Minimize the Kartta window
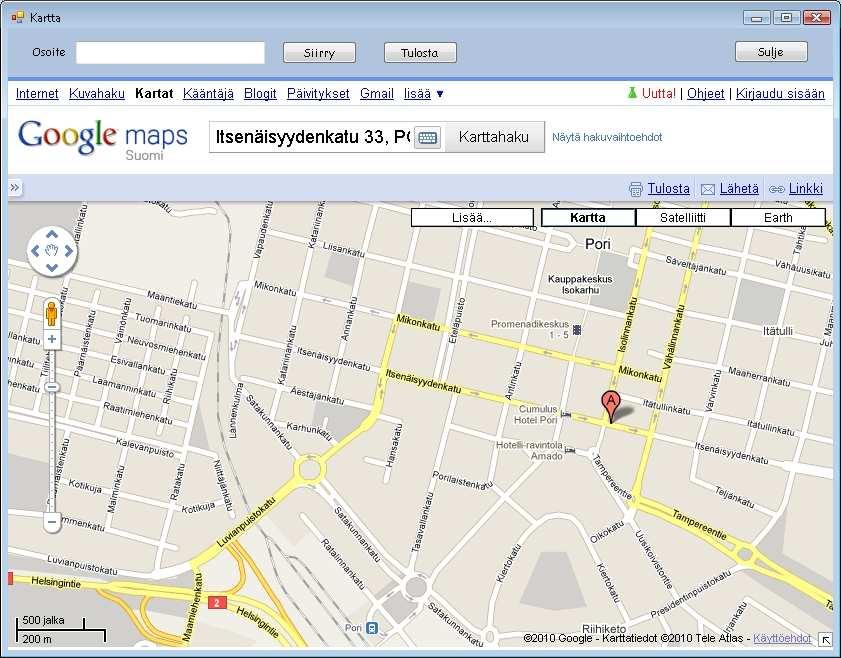The image size is (841, 658). click(757, 18)
